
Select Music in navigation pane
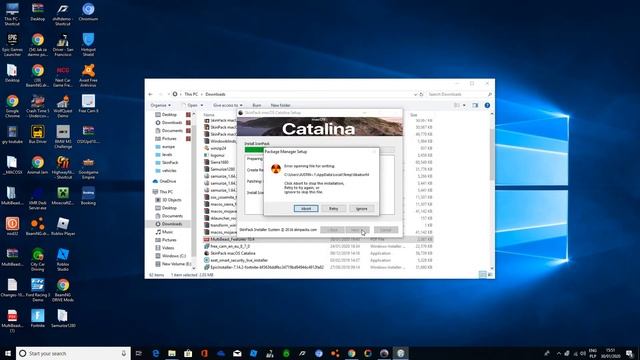pos(167,232)
